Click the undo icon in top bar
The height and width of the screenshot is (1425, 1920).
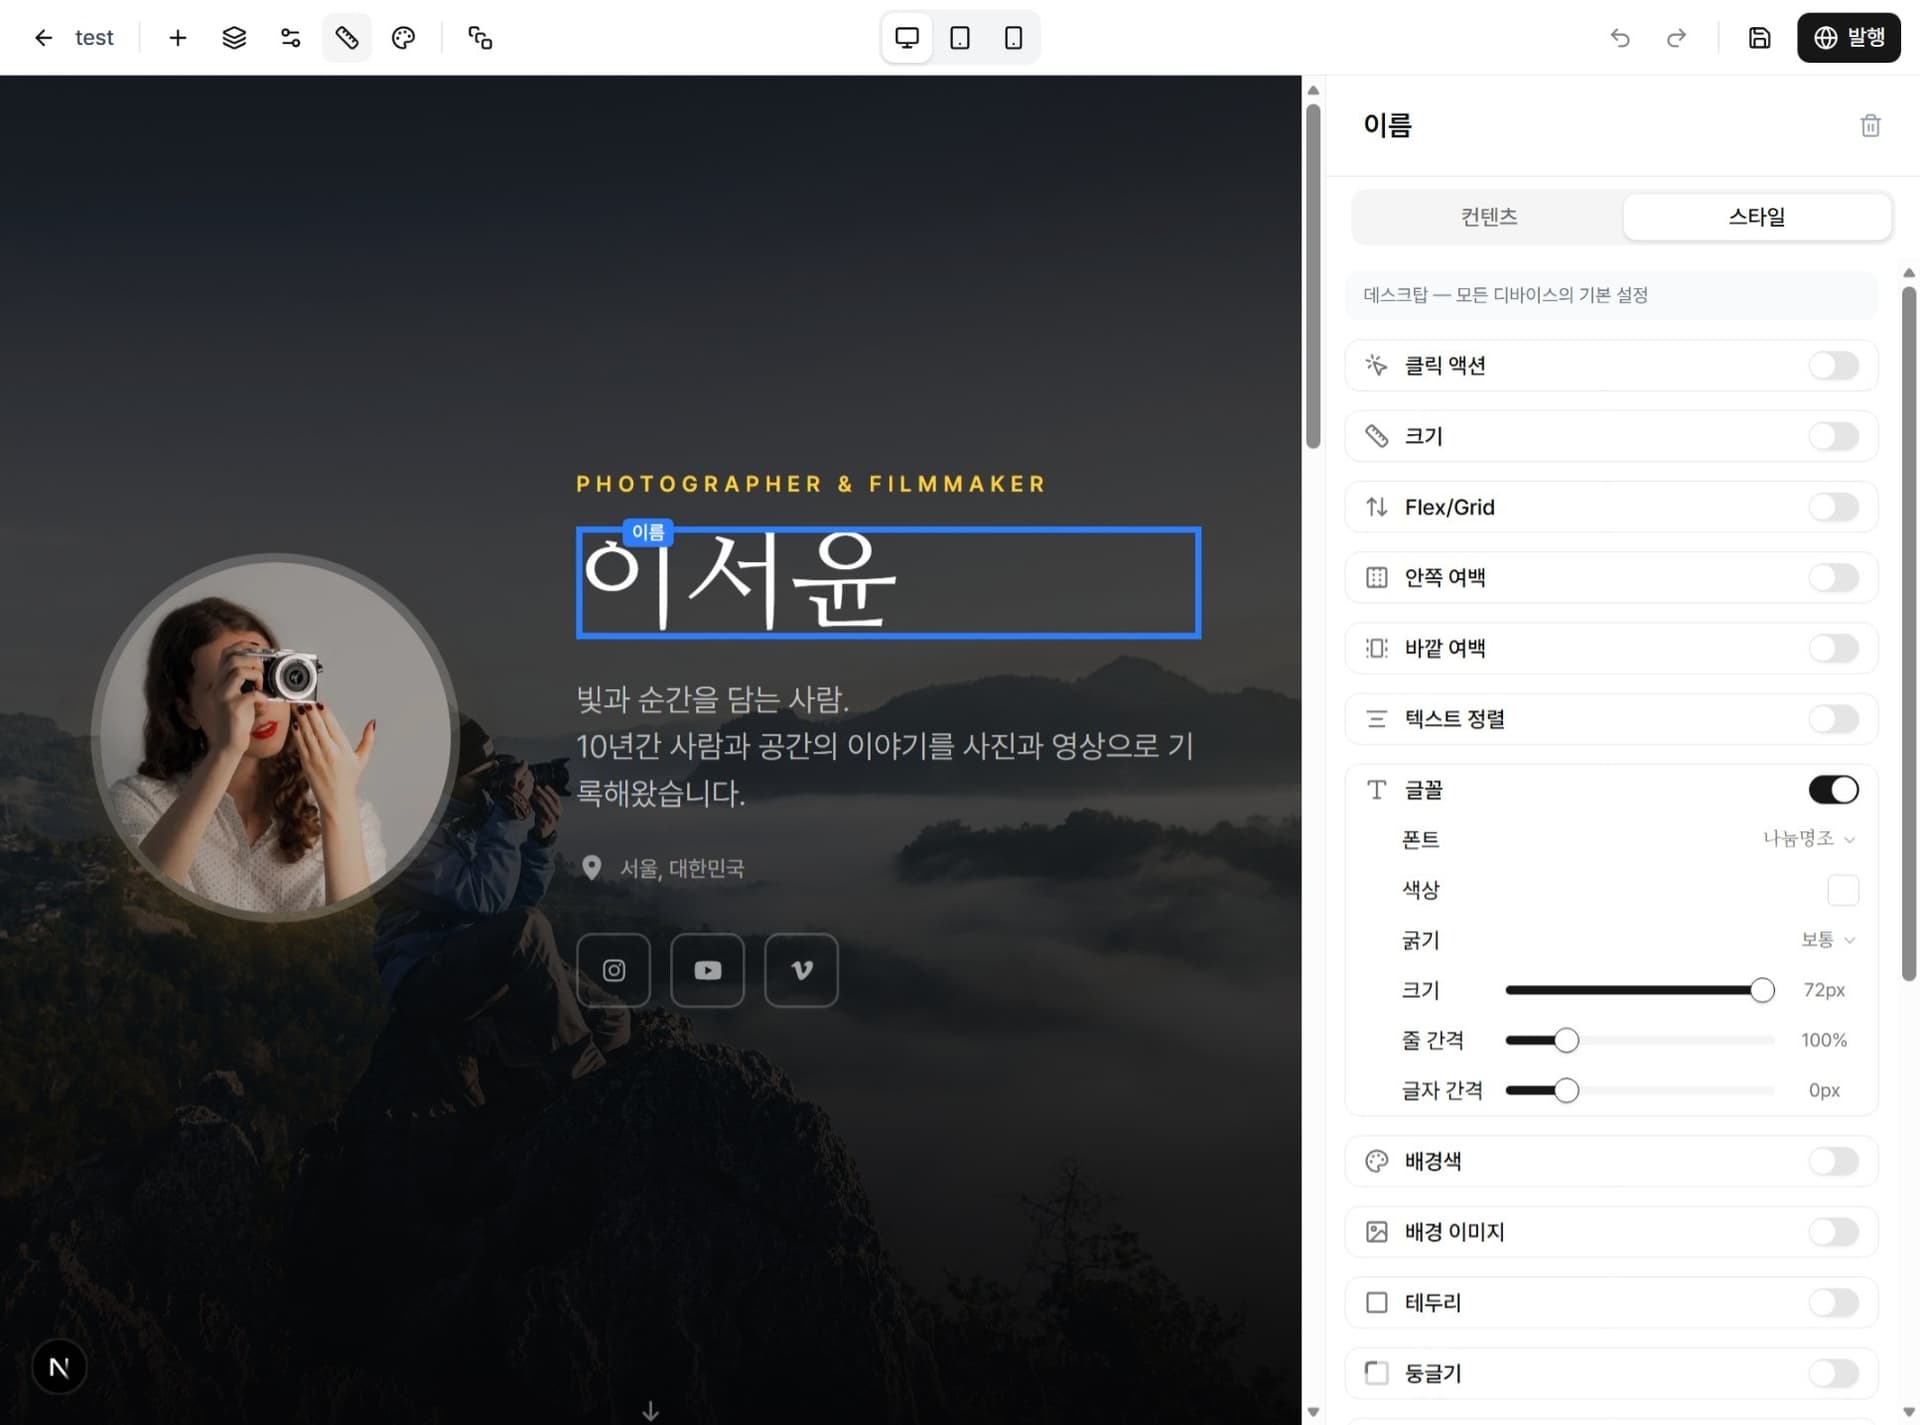pos(1620,38)
